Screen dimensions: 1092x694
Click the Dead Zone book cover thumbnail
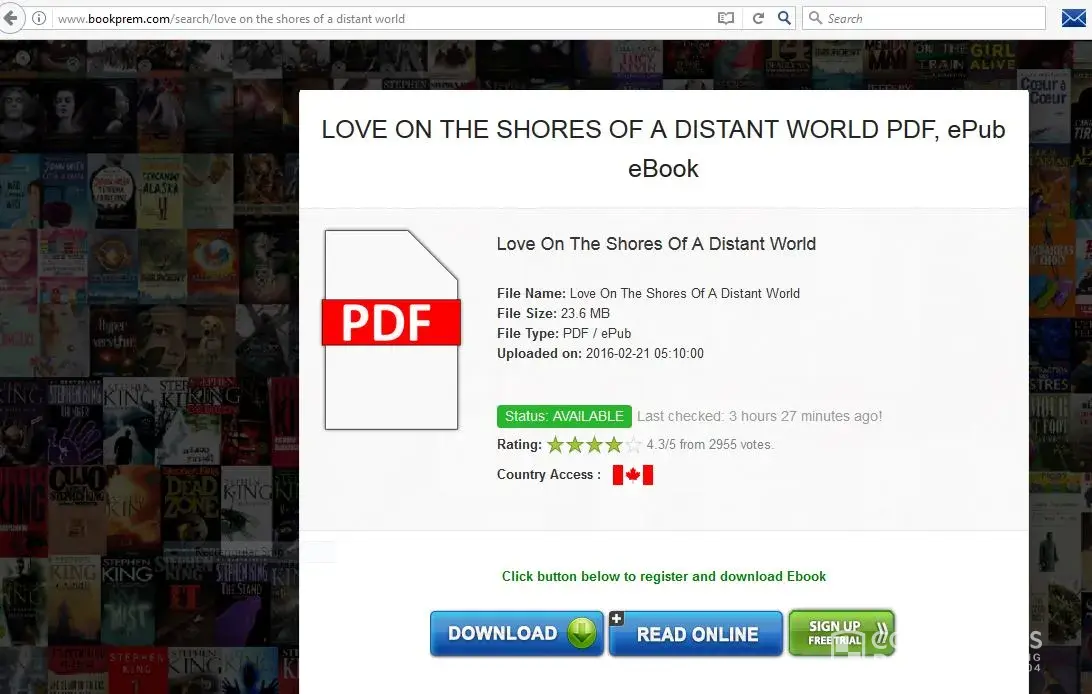click(x=189, y=510)
